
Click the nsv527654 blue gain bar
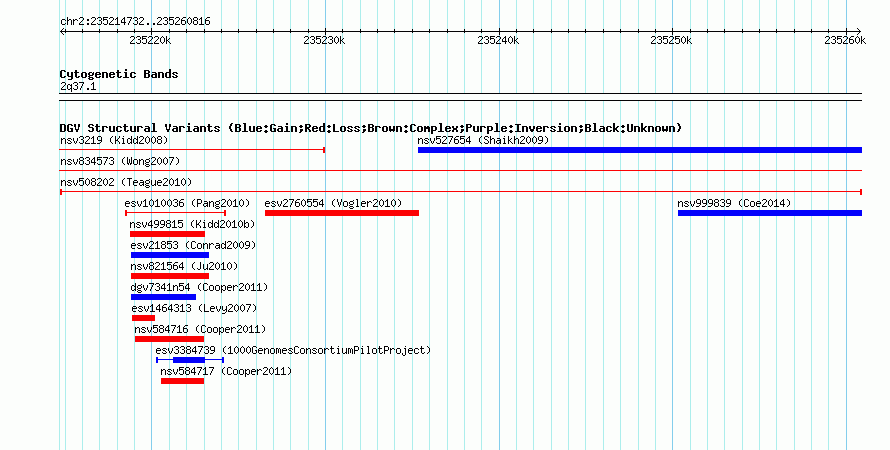pyautogui.click(x=640, y=150)
